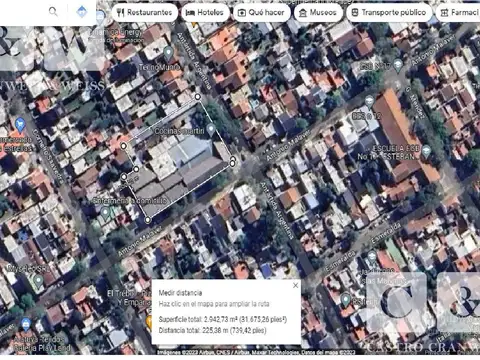Filter map by Hoteles
Screen dimensions: 480x360
point(205,13)
